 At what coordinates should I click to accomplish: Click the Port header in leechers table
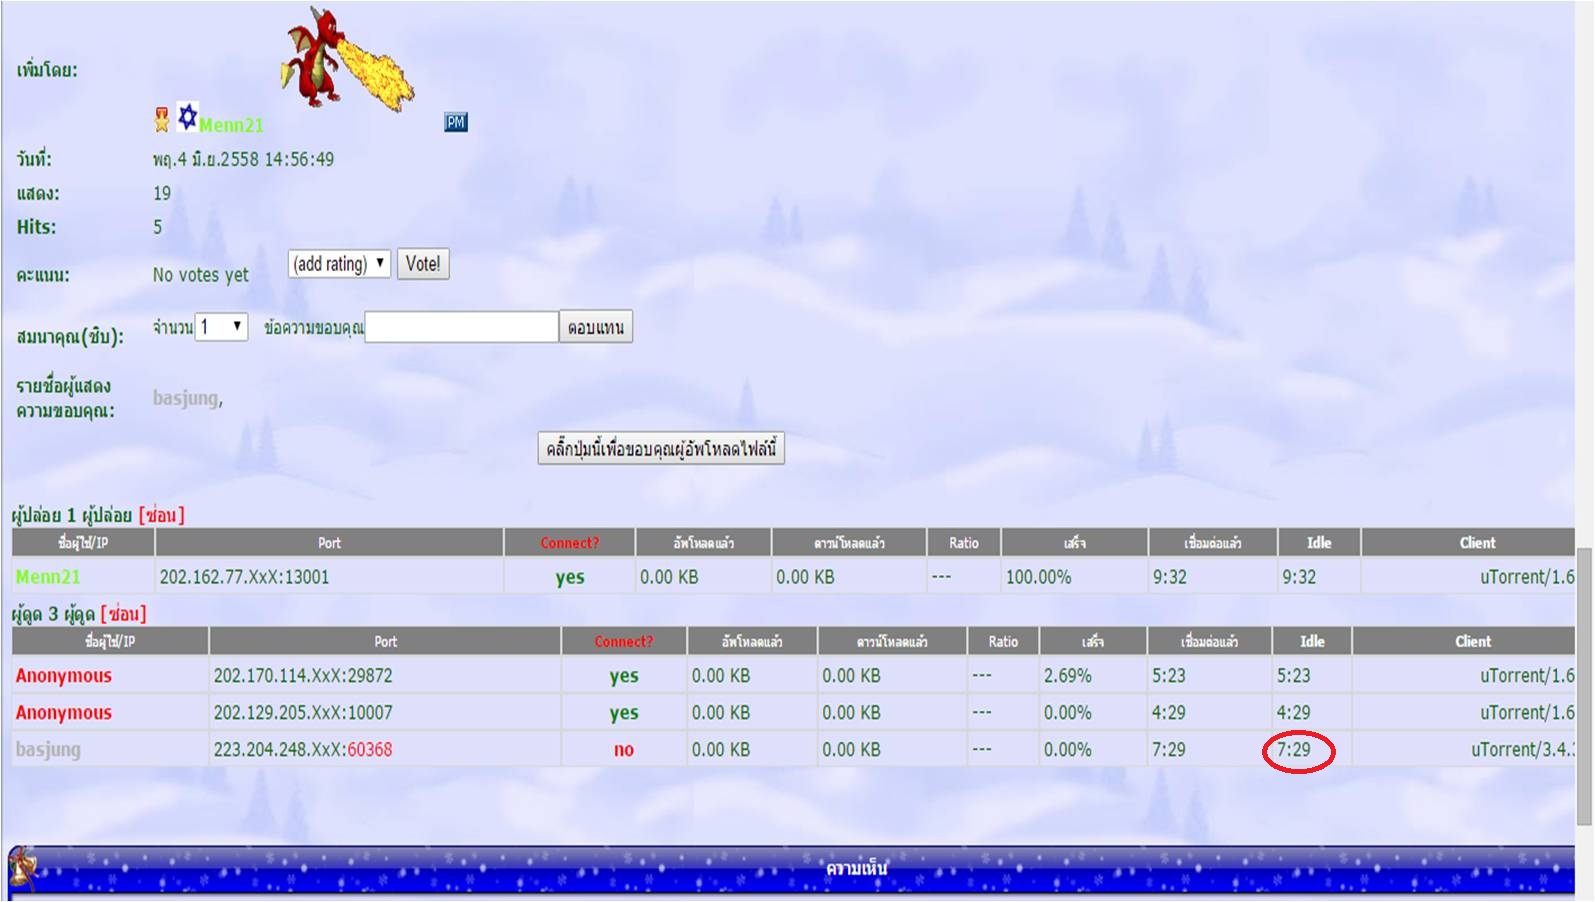[x=385, y=642]
